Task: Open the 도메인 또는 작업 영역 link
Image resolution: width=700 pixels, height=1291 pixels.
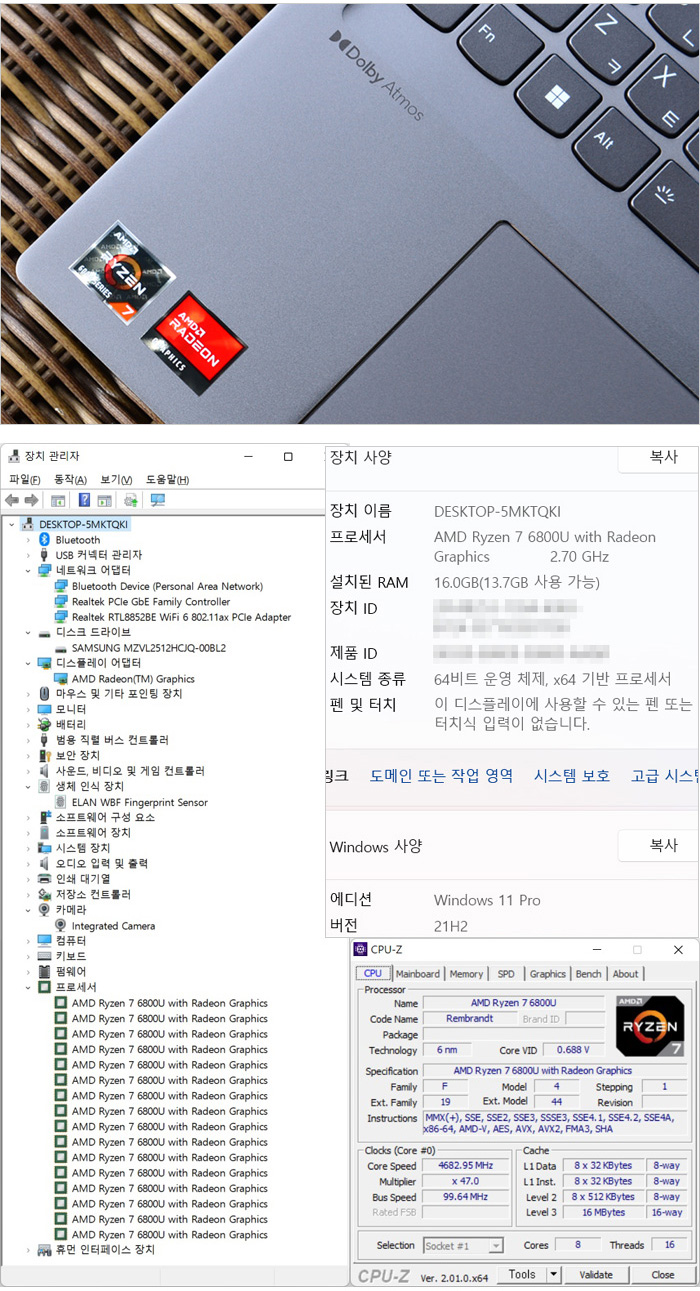Action: point(441,776)
